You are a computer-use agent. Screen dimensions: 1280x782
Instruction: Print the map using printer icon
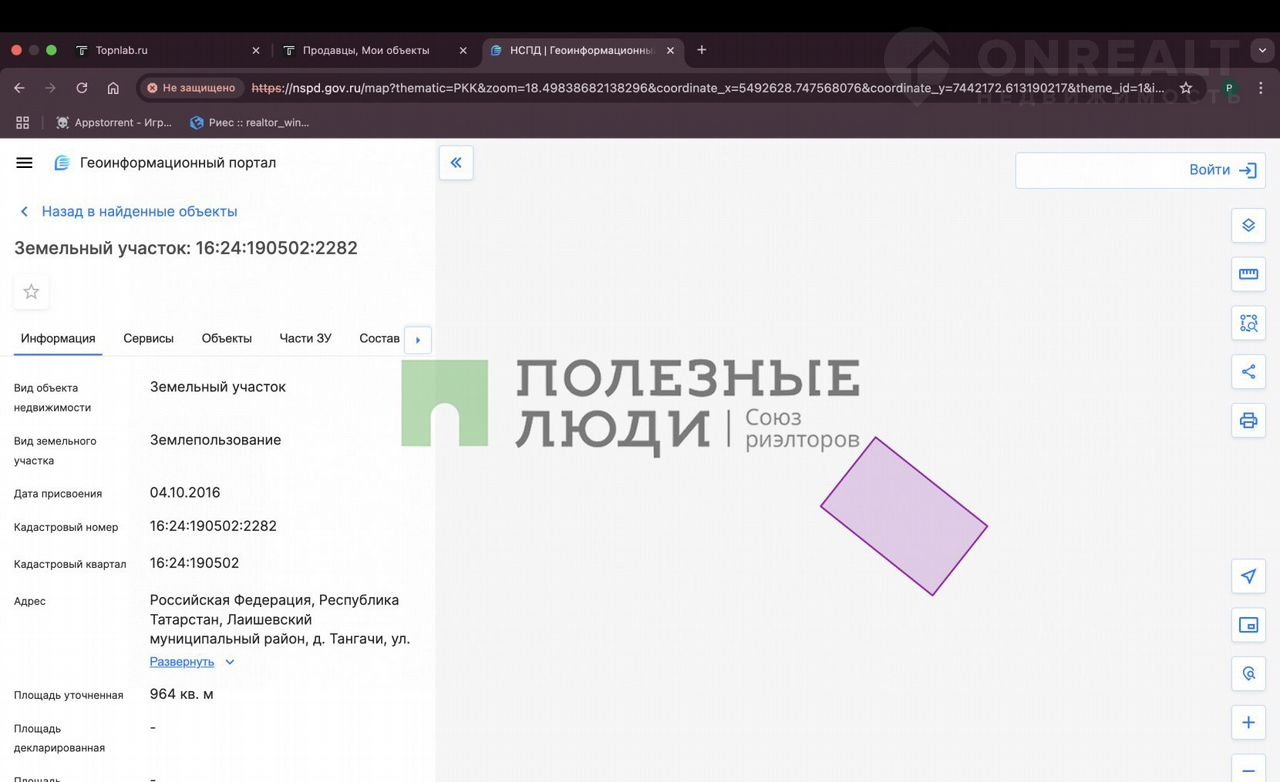pos(1248,420)
